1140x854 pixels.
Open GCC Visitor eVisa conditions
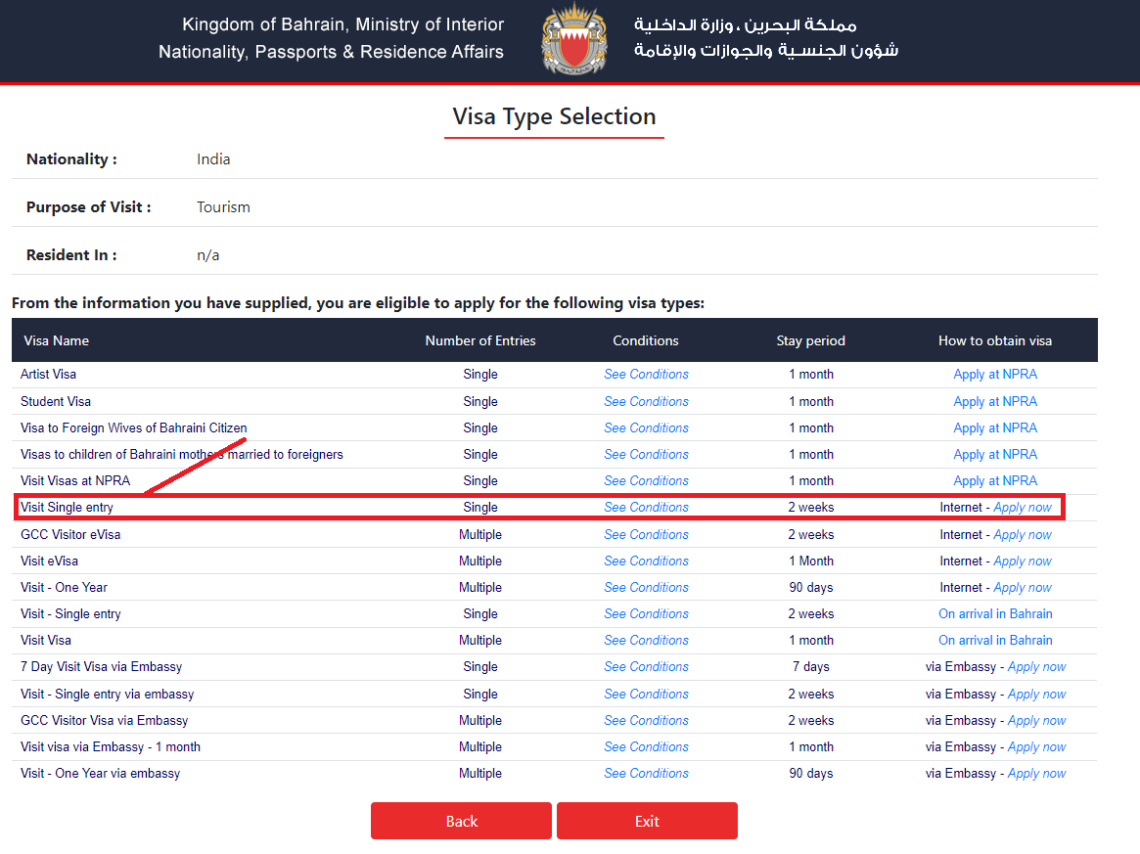pos(645,534)
